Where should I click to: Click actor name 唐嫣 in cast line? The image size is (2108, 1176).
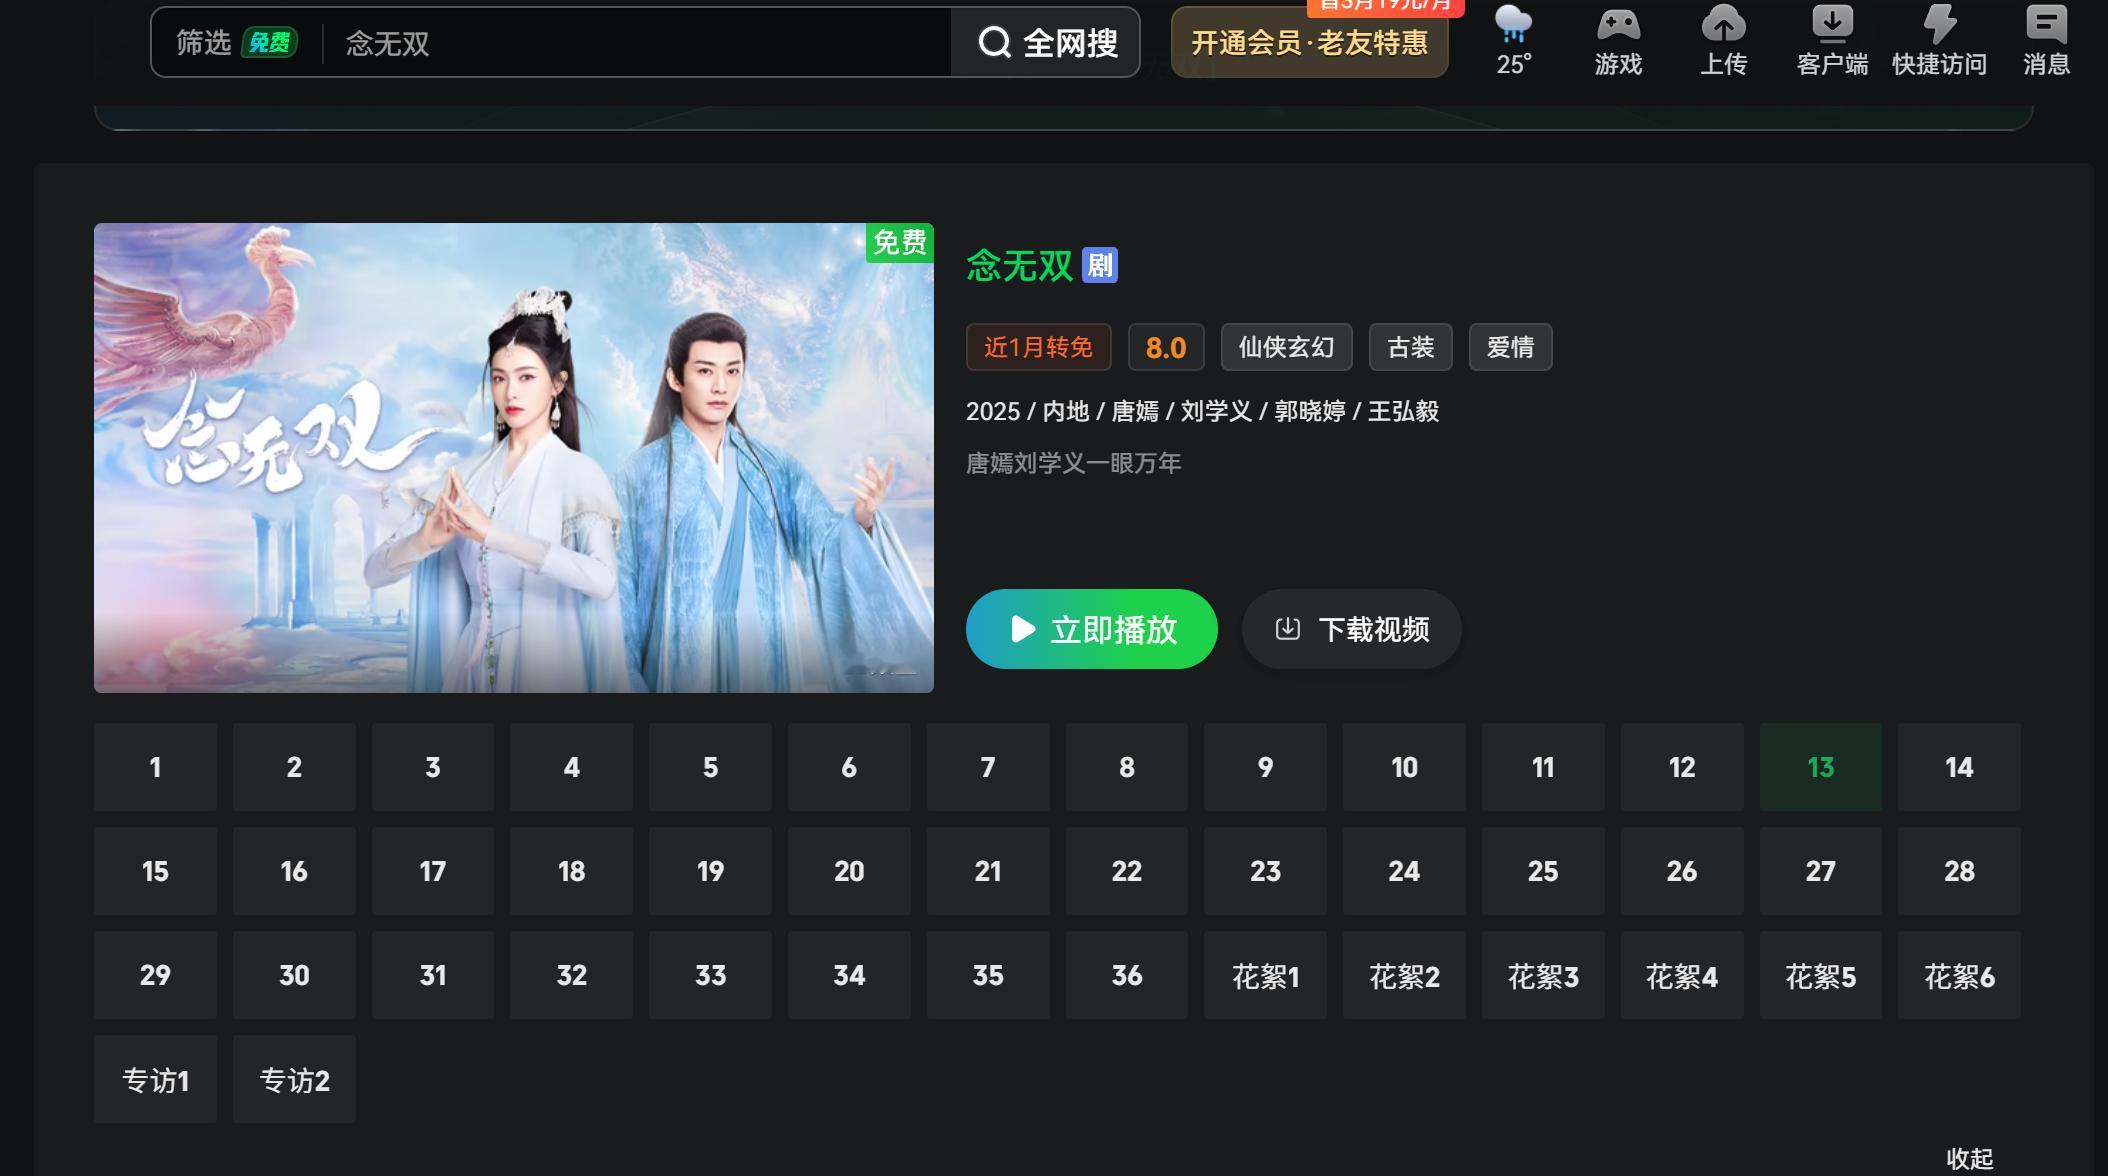1135,412
